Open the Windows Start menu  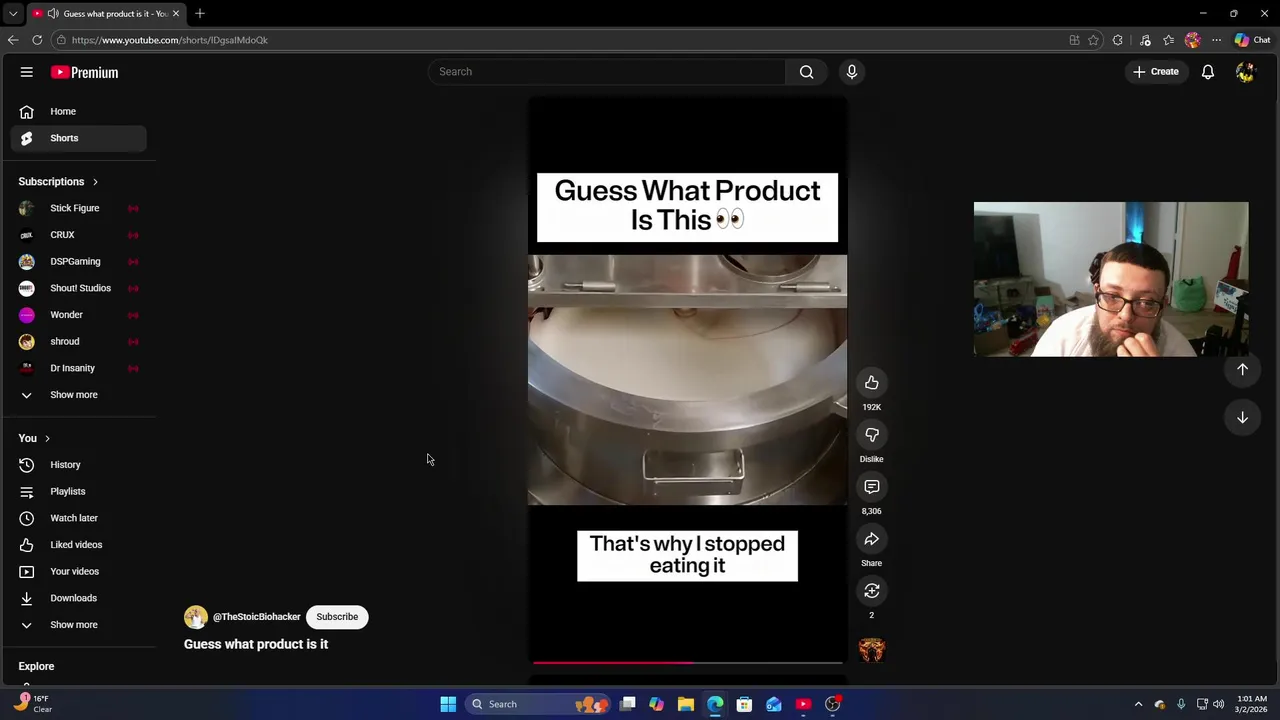tap(448, 704)
